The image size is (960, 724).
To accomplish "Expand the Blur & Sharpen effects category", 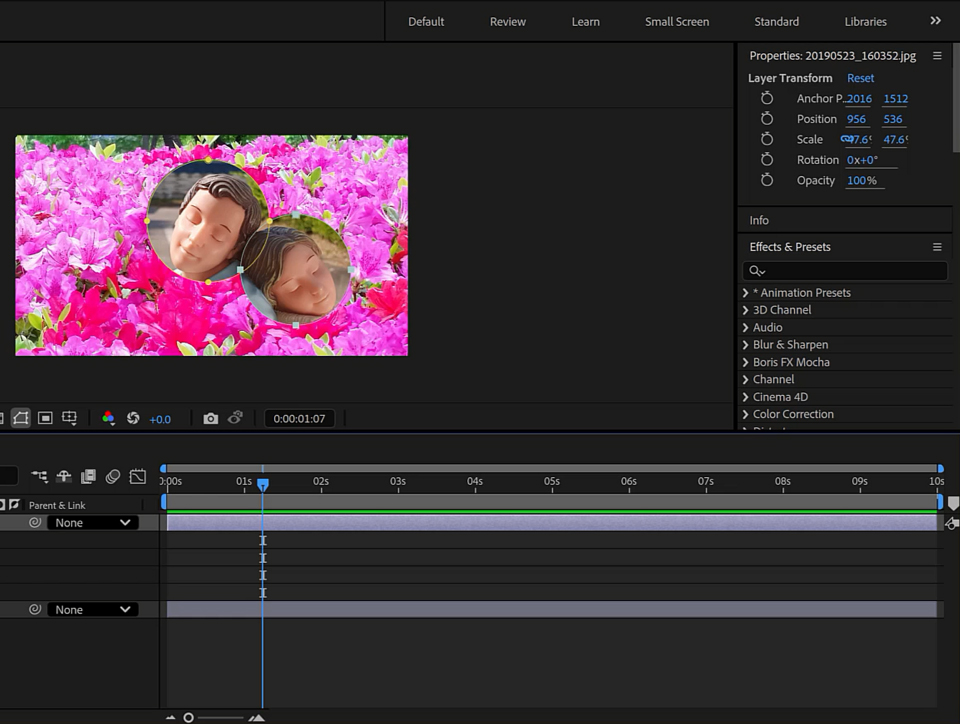I will click(746, 345).
